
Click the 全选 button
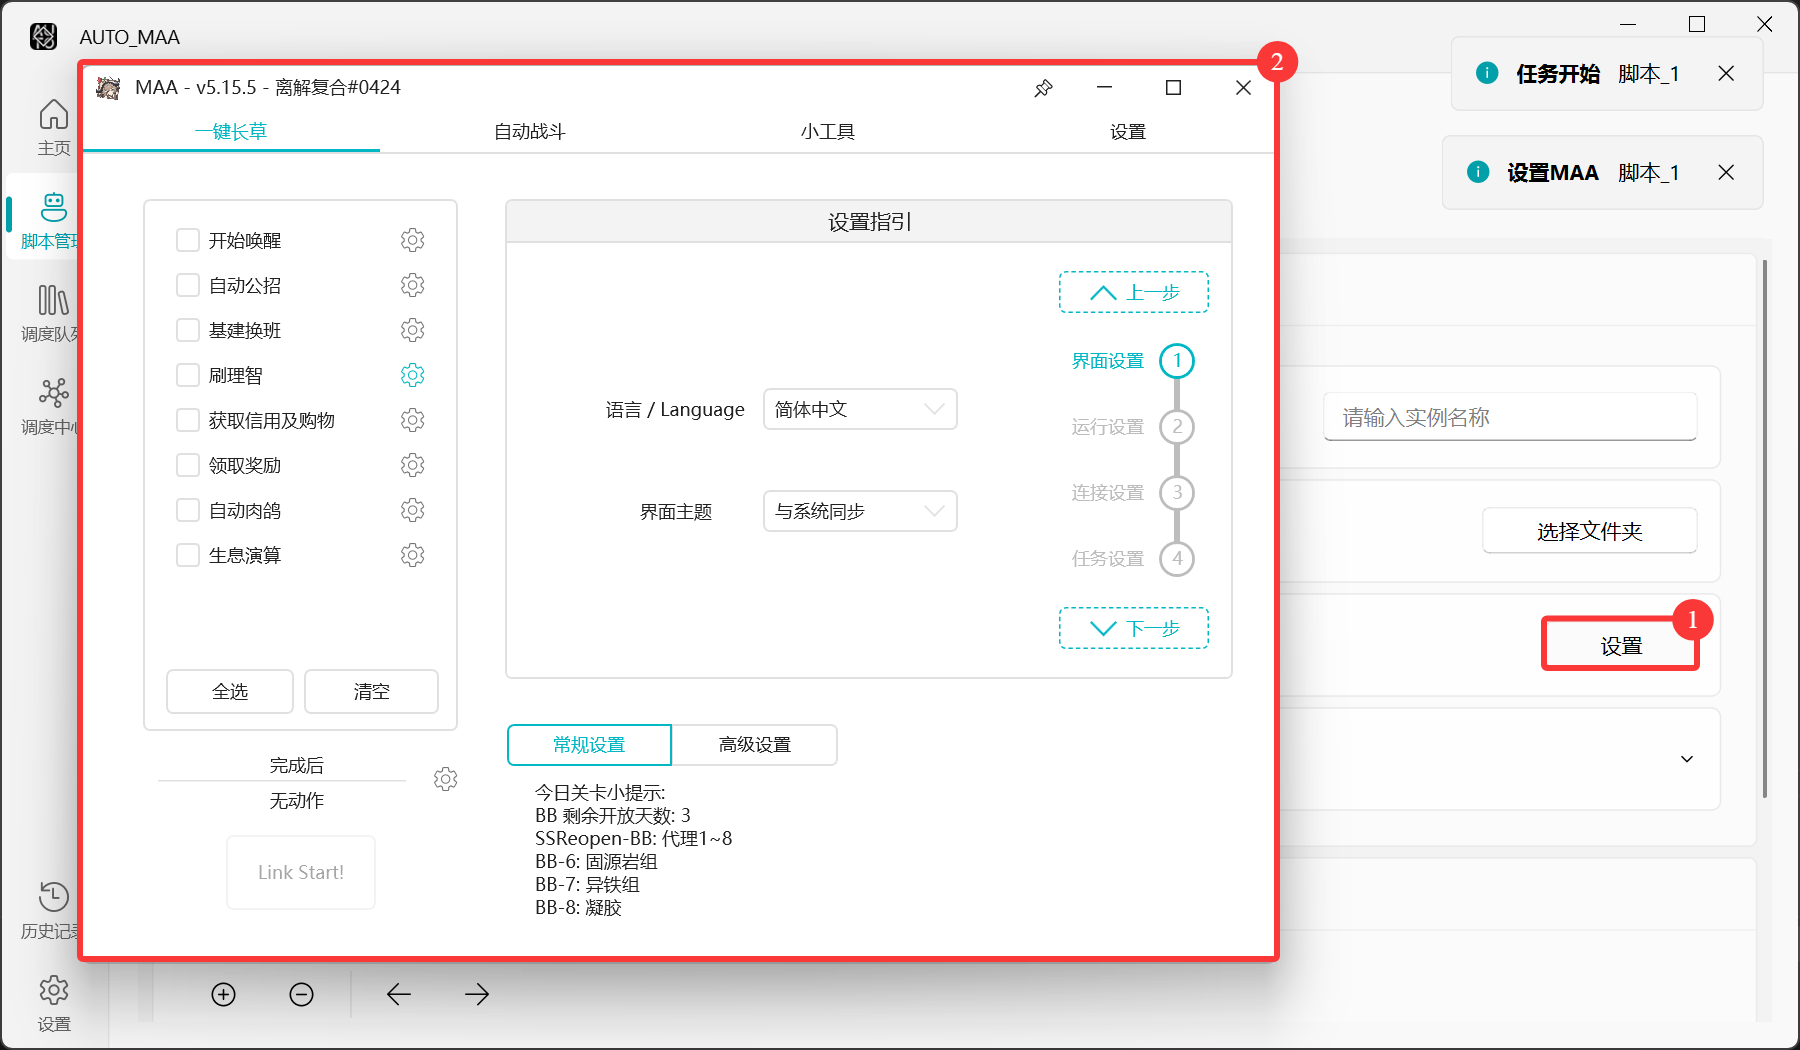[230, 691]
